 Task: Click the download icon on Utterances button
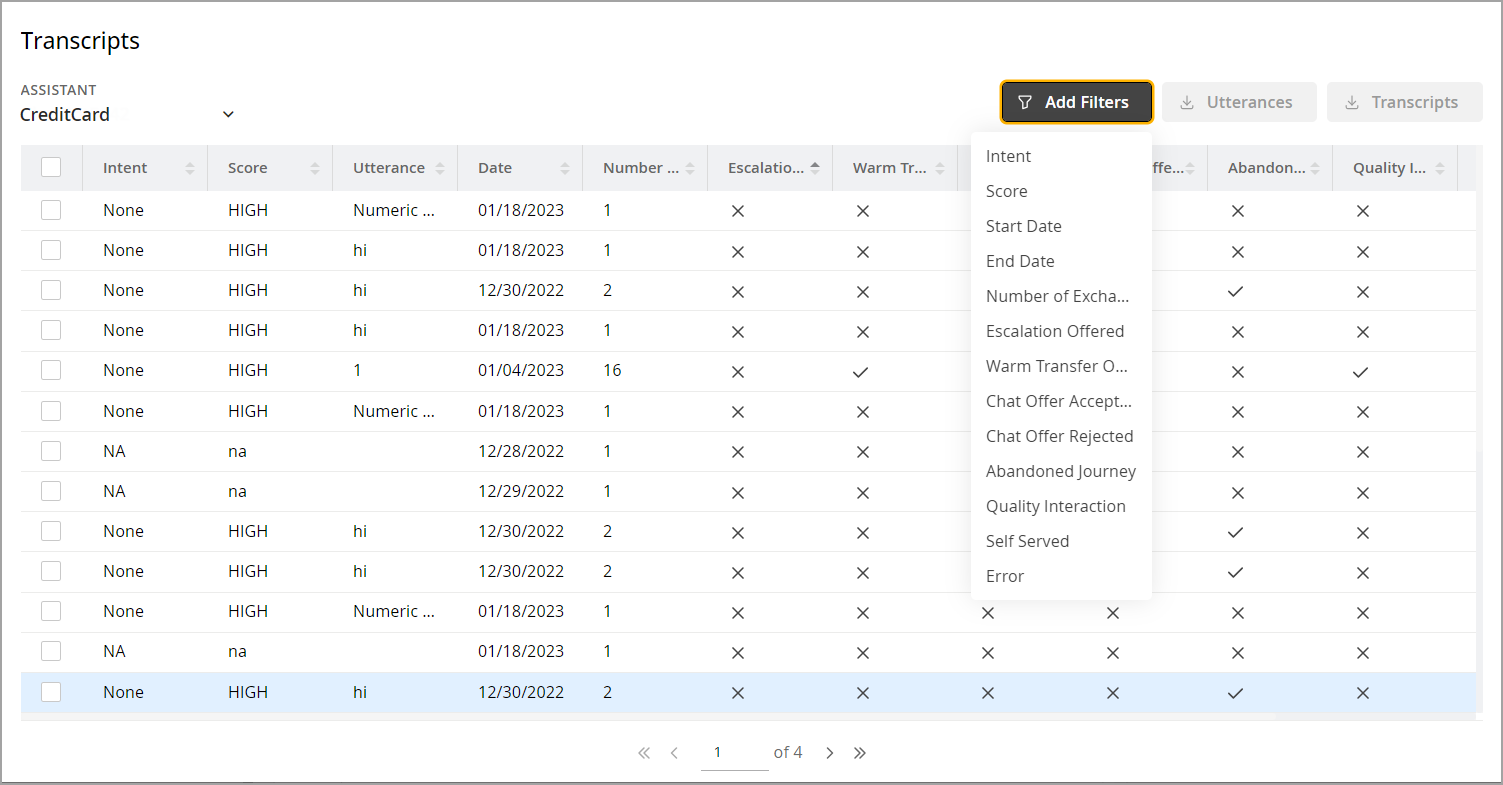click(x=1188, y=101)
